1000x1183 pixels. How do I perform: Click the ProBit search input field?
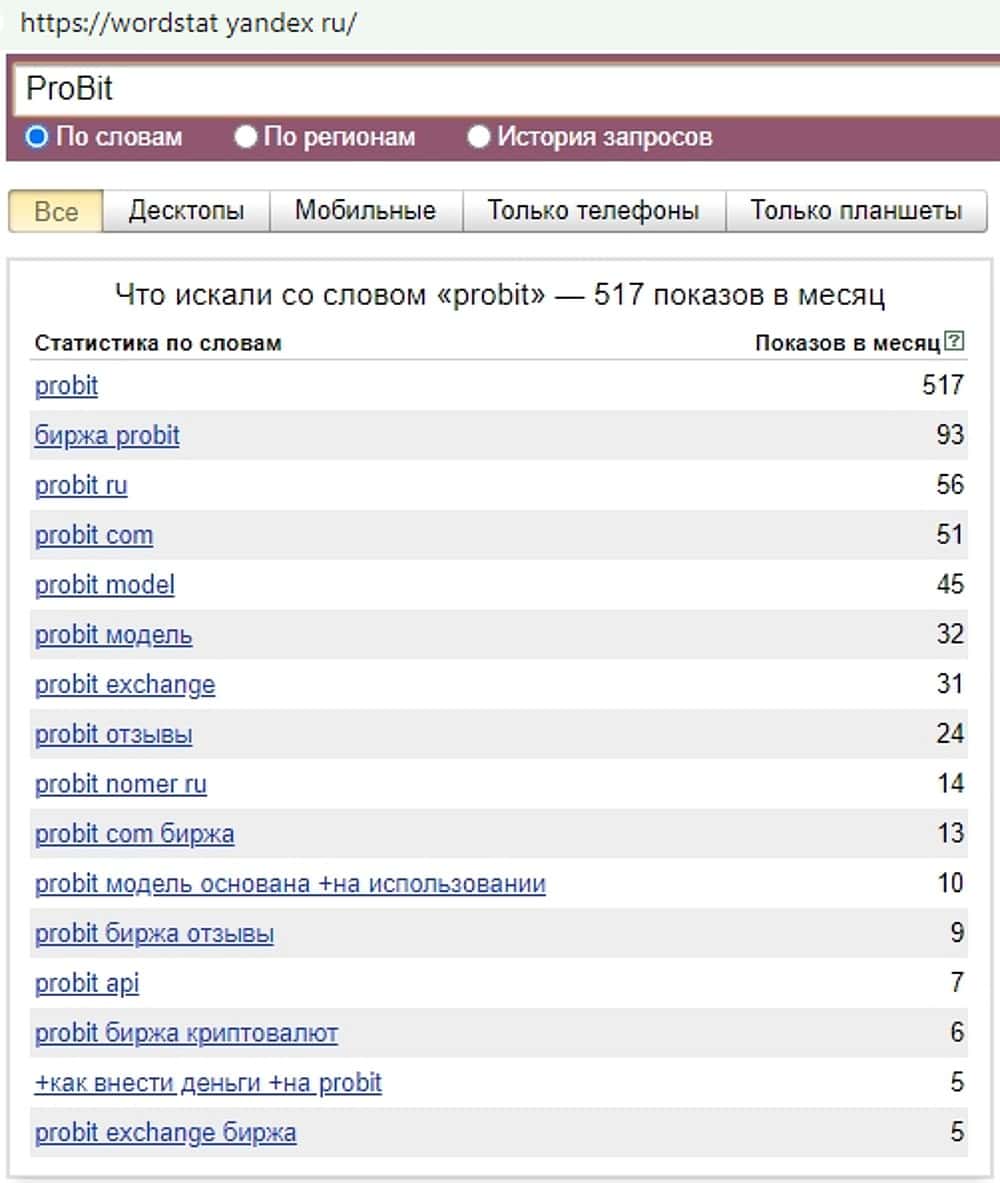click(x=507, y=89)
